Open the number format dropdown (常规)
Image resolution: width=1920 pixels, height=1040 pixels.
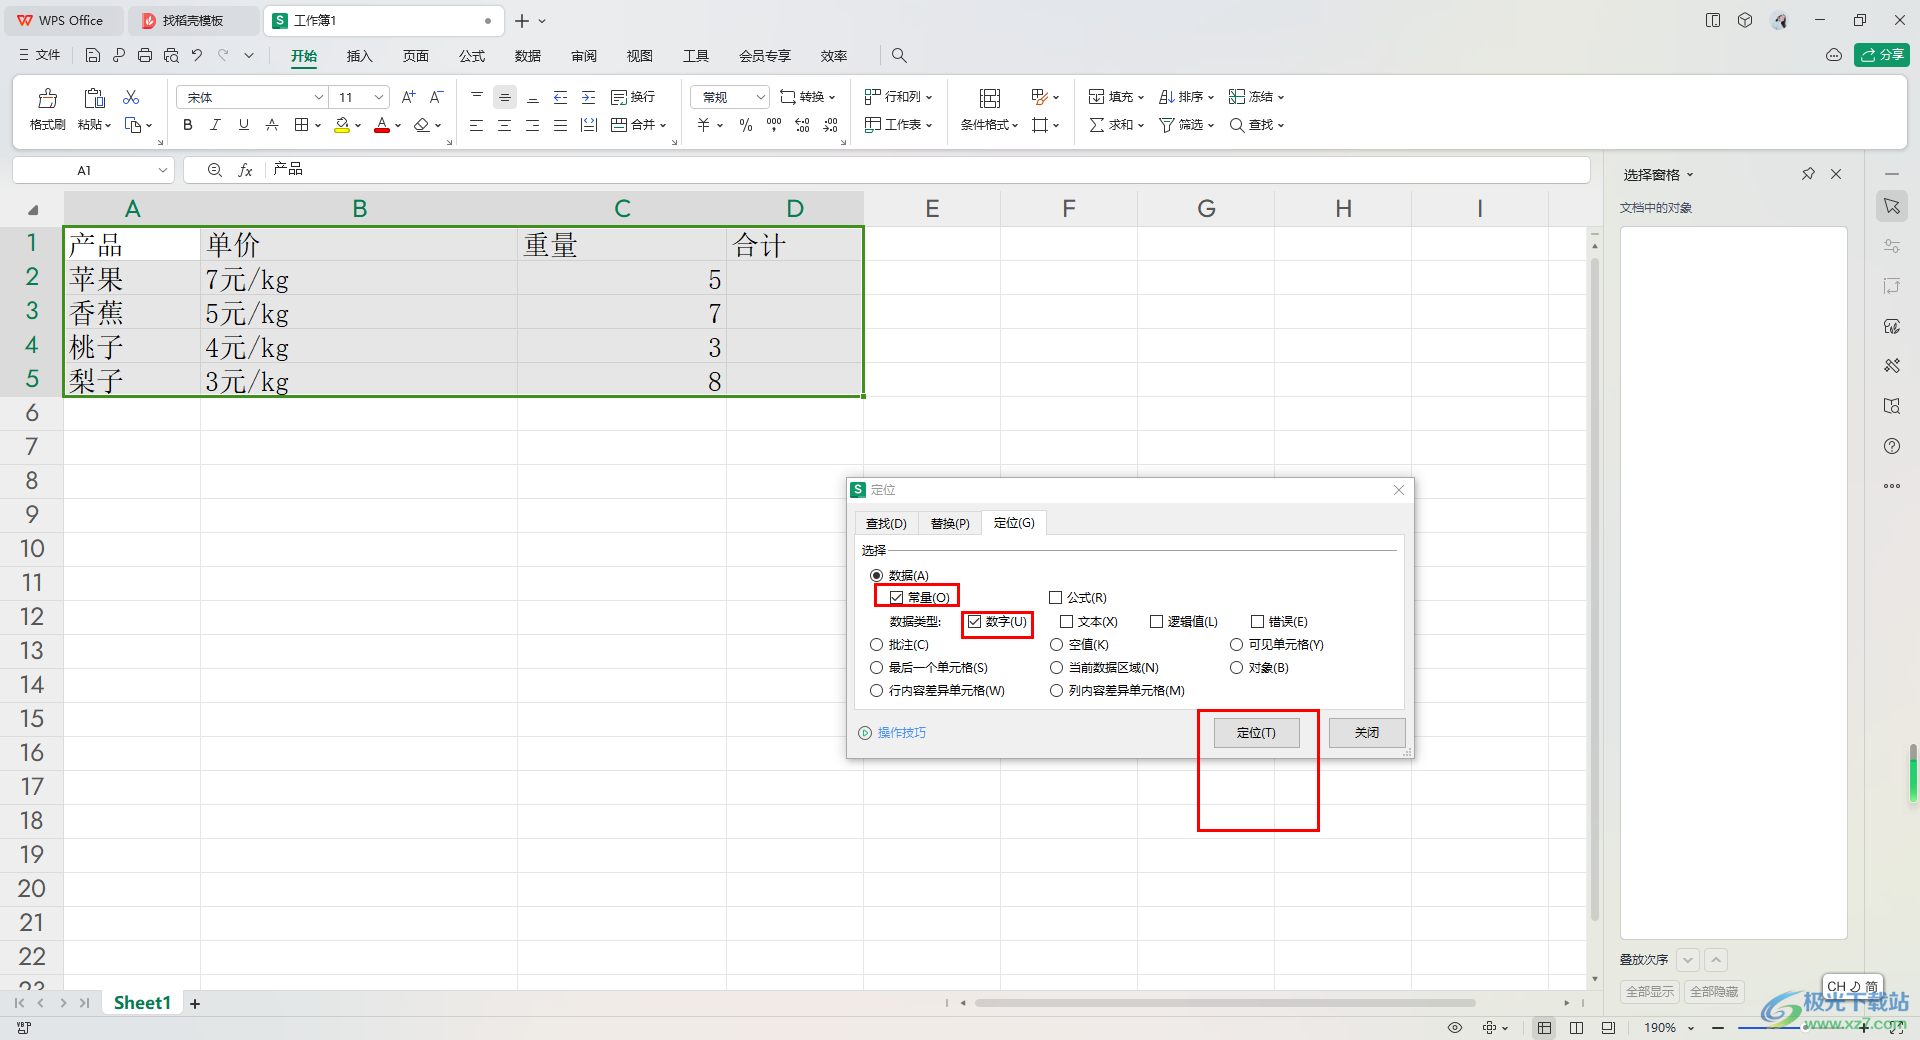(760, 97)
